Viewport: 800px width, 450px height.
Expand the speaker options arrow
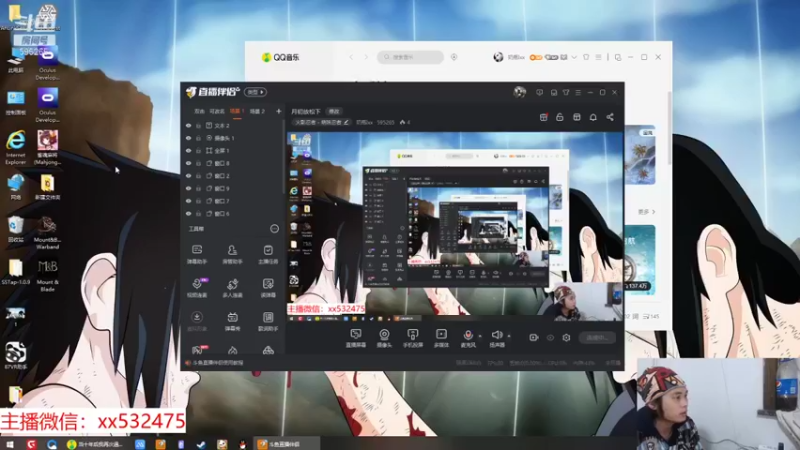(509, 336)
